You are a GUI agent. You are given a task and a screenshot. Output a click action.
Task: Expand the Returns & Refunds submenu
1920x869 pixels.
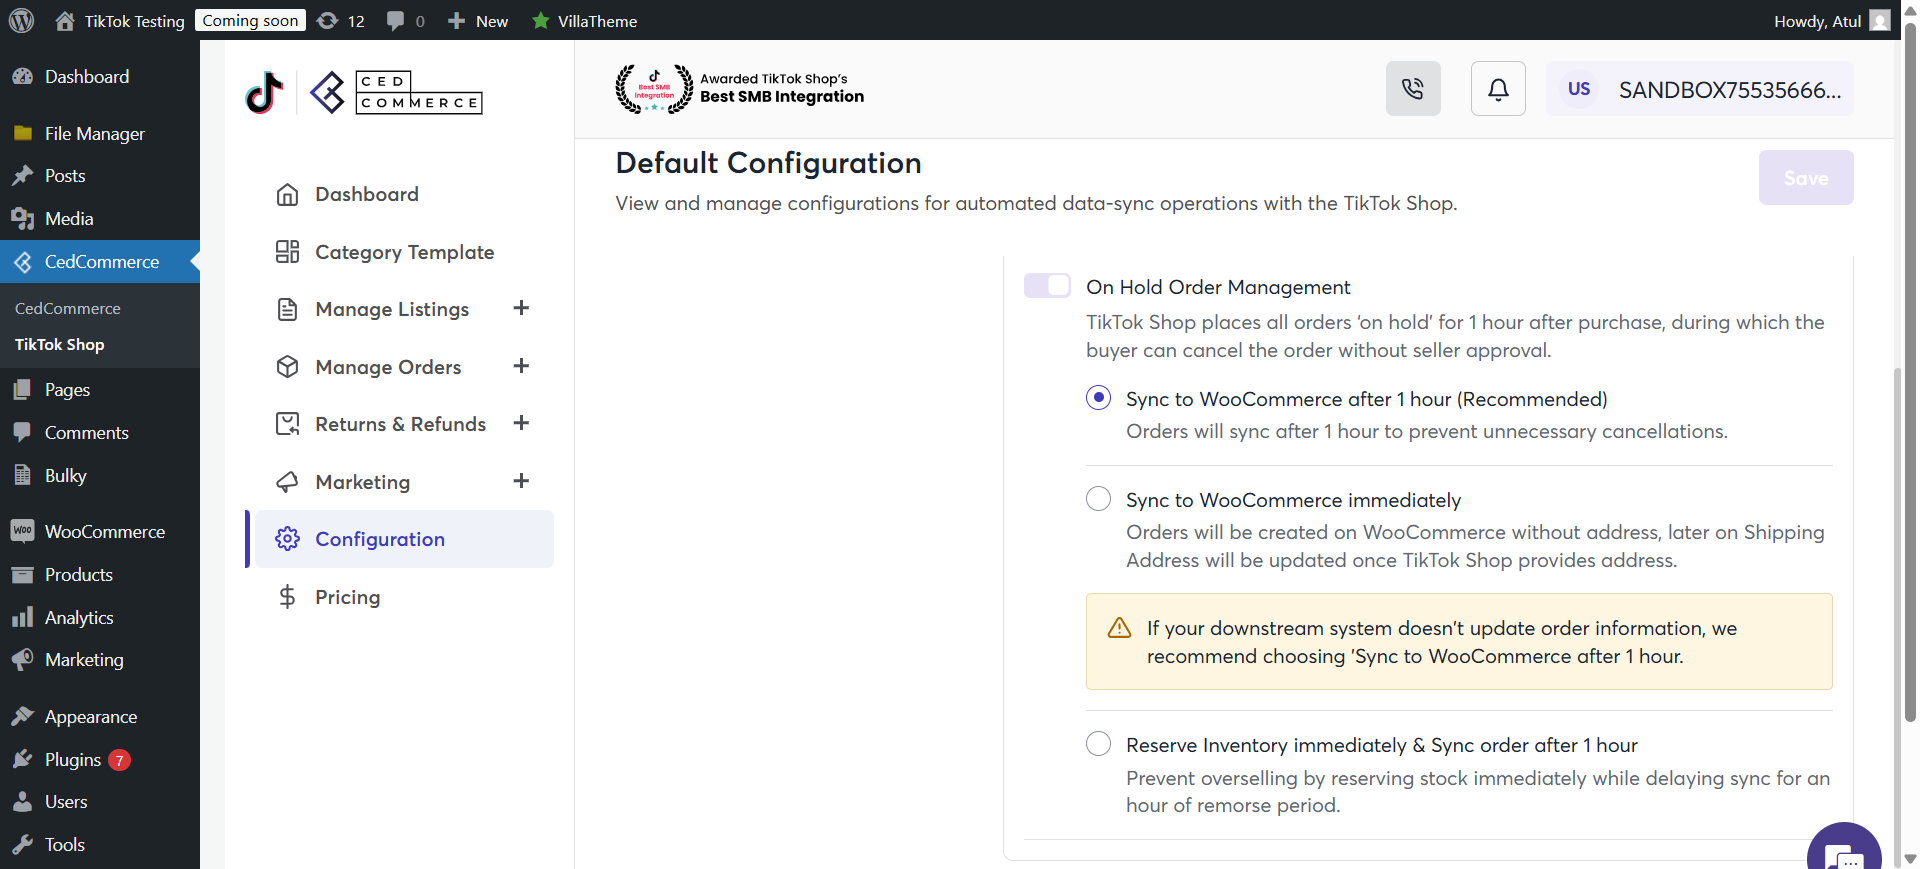coord(521,423)
